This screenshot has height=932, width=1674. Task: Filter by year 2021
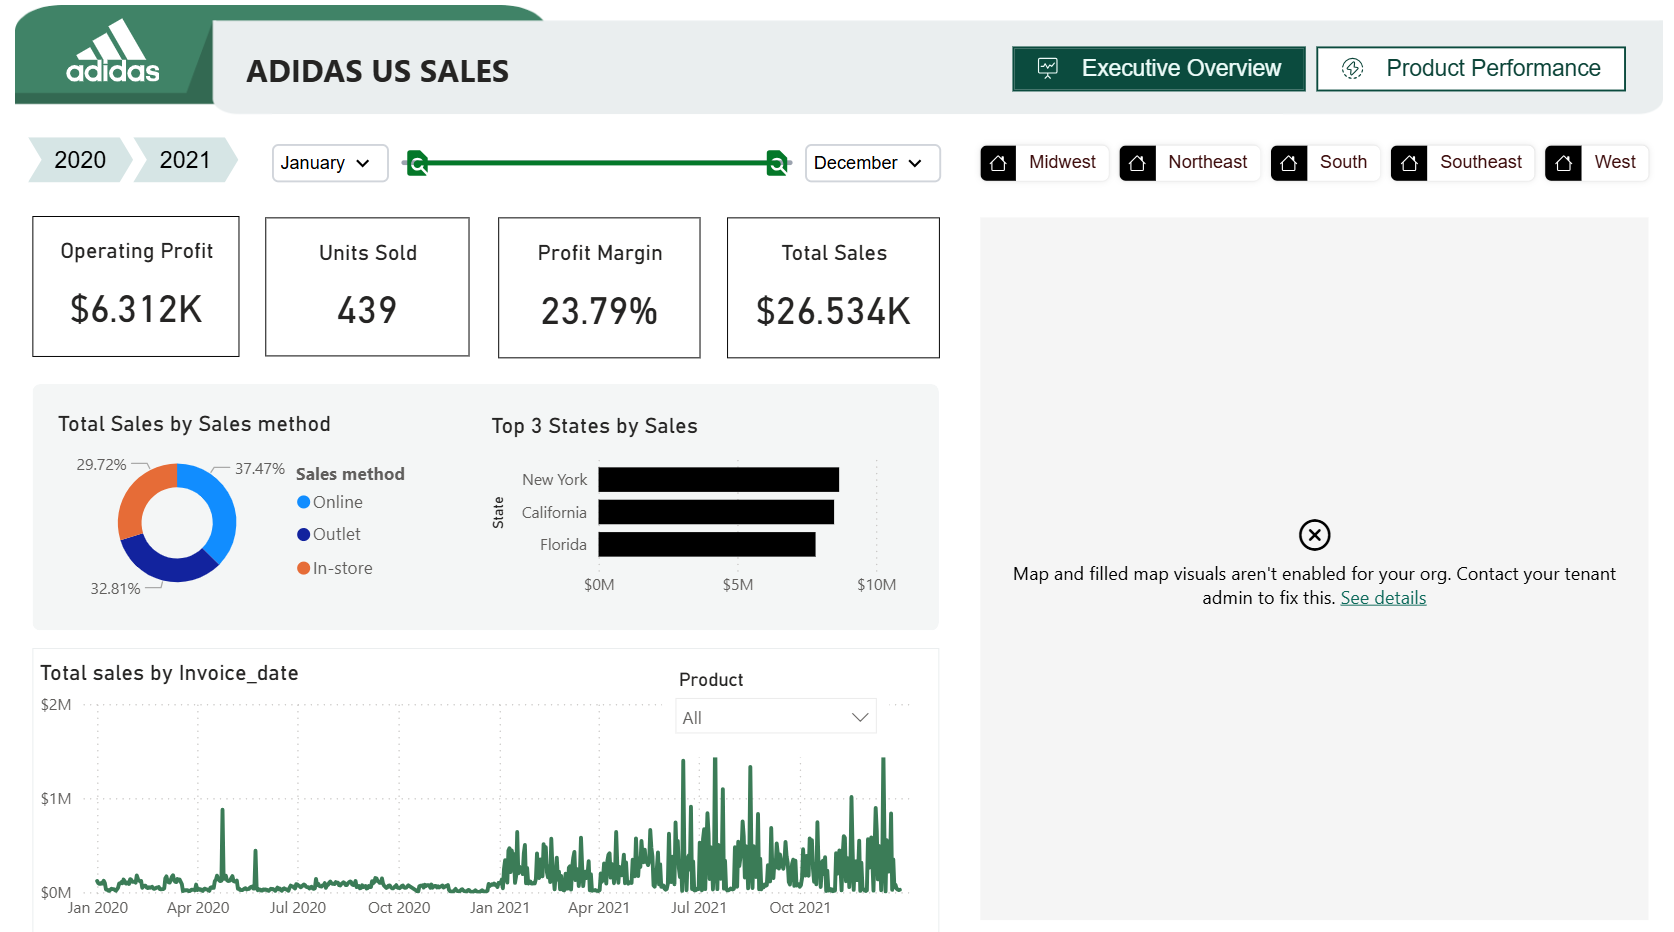(x=185, y=160)
